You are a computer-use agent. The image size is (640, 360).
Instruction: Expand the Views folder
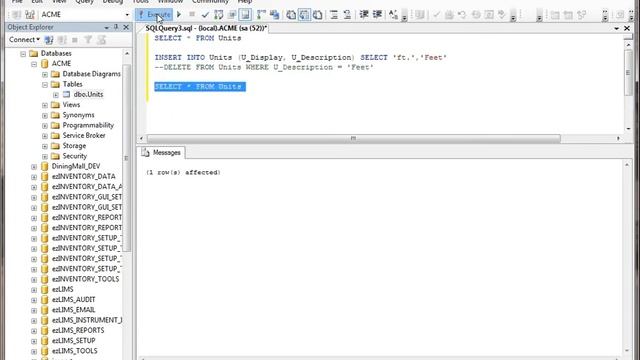tap(45, 105)
